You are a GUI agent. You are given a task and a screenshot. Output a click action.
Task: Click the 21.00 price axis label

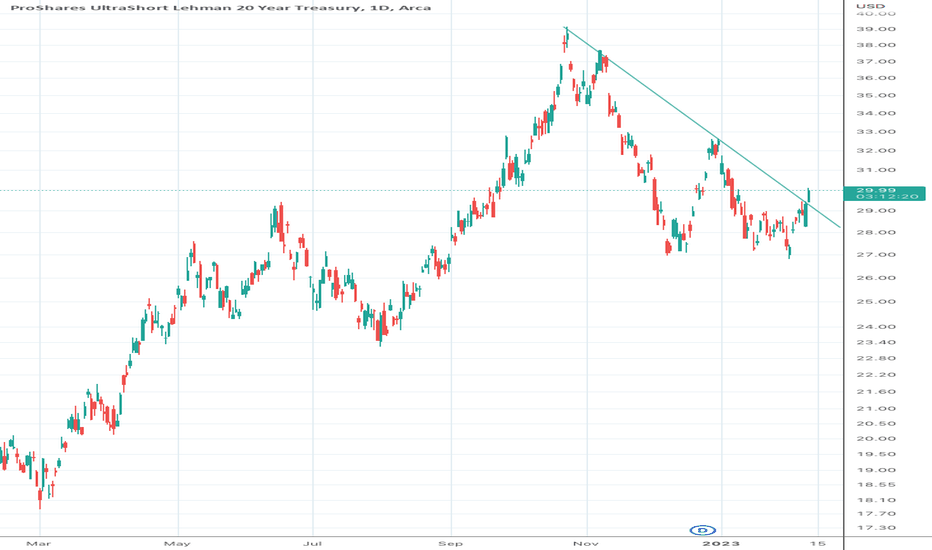(x=876, y=408)
